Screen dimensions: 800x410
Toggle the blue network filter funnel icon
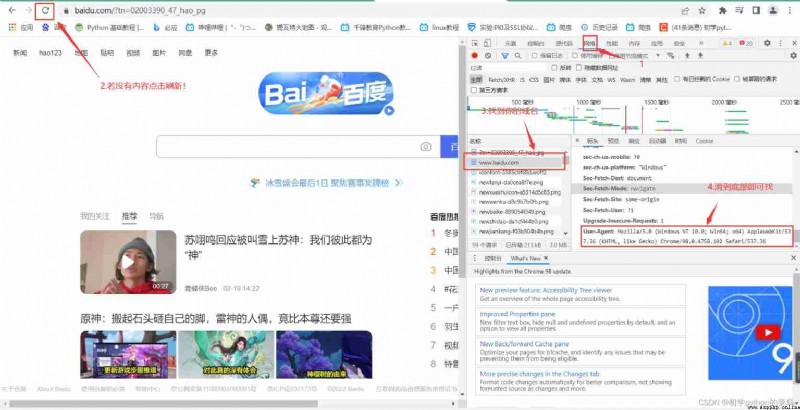tap(505, 56)
